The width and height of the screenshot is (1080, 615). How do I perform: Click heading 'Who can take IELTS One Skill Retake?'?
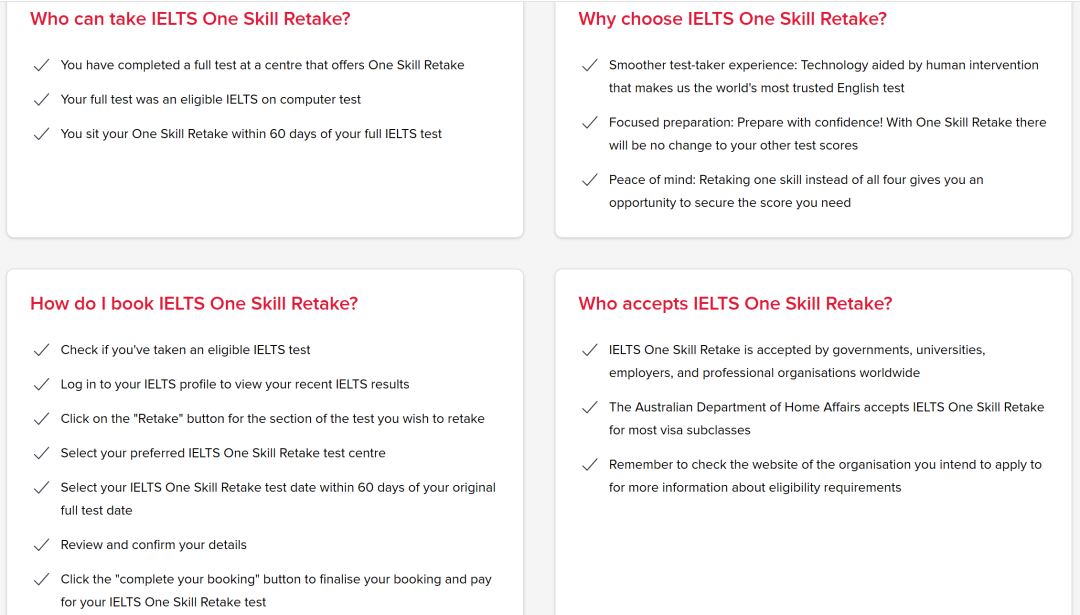(190, 19)
